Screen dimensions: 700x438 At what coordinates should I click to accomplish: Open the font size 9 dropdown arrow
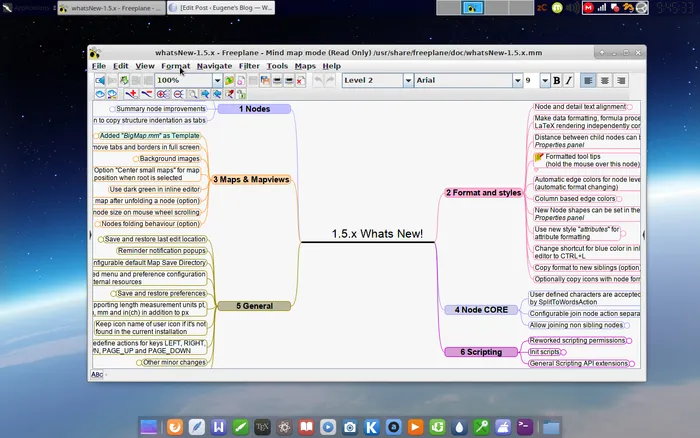tap(545, 80)
